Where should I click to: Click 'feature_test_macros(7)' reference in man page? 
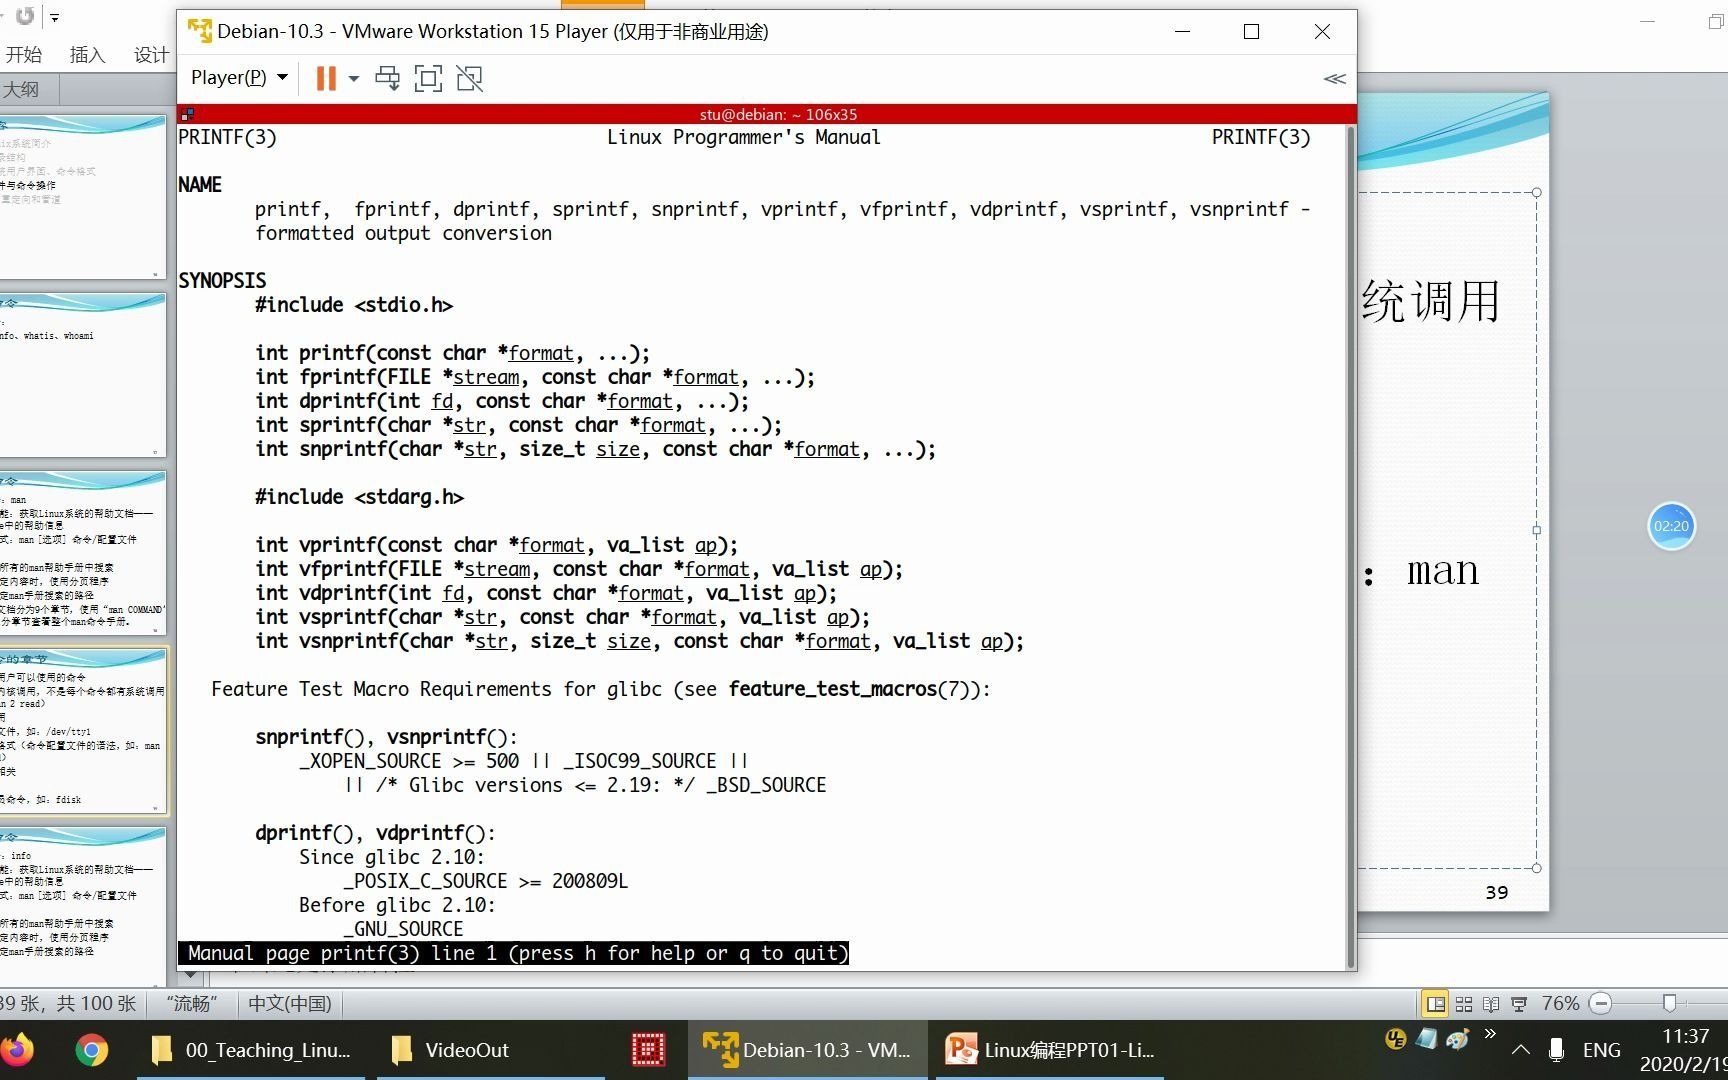(853, 689)
